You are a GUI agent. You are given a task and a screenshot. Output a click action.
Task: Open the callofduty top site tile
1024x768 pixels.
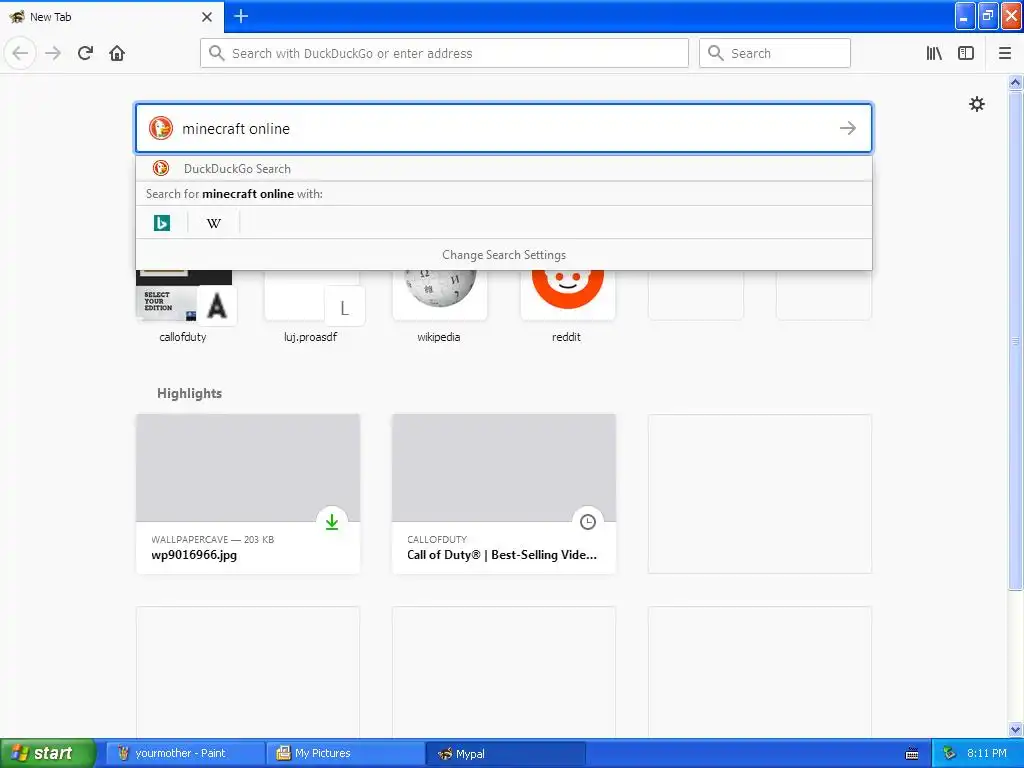(184, 306)
